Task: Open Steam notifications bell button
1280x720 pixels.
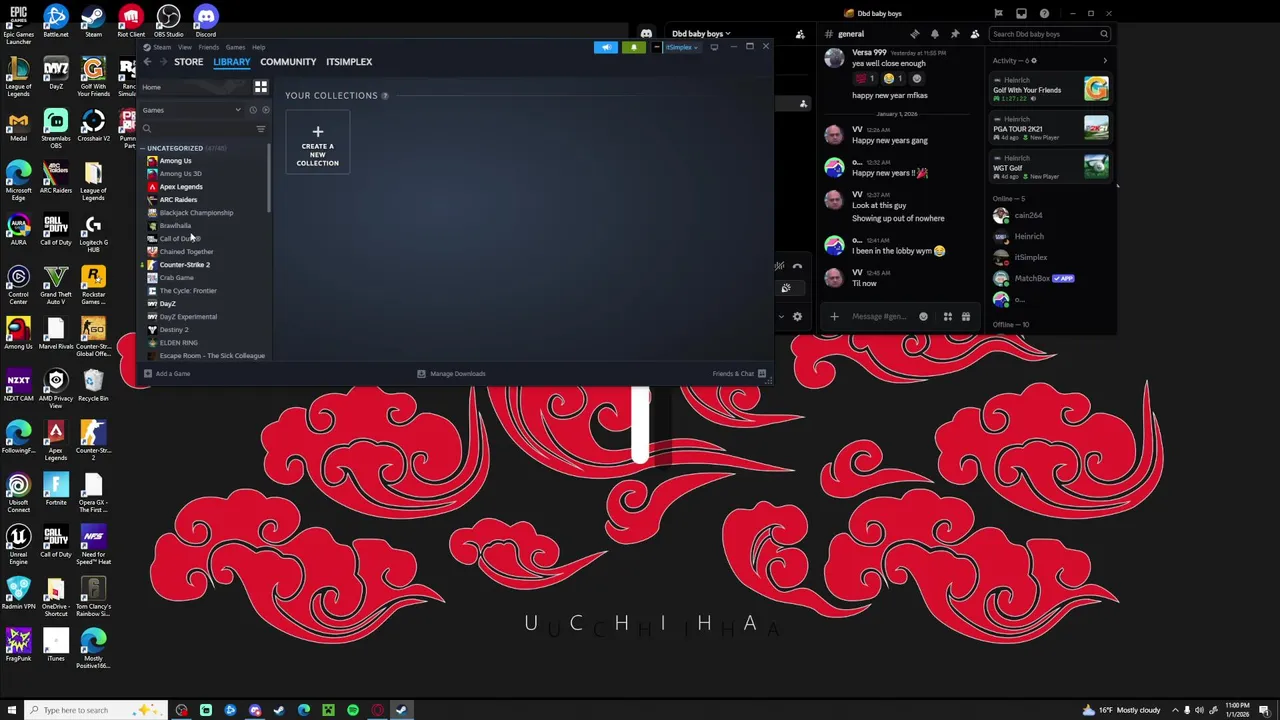Action: click(633, 47)
